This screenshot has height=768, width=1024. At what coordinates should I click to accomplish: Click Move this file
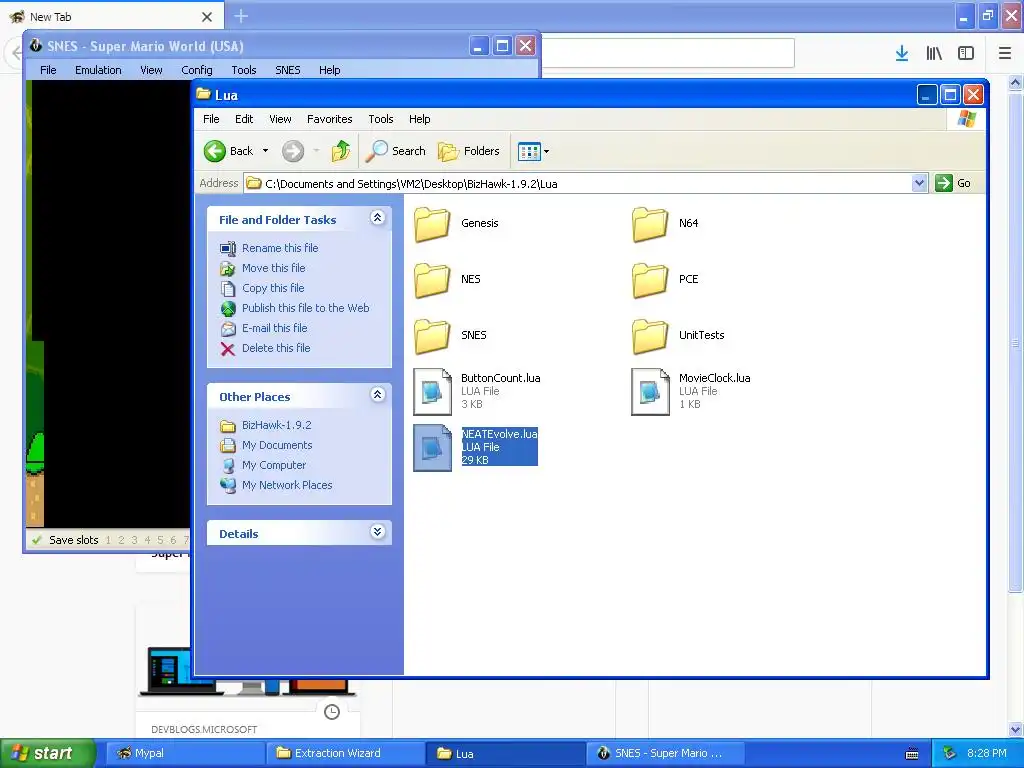coord(274,268)
